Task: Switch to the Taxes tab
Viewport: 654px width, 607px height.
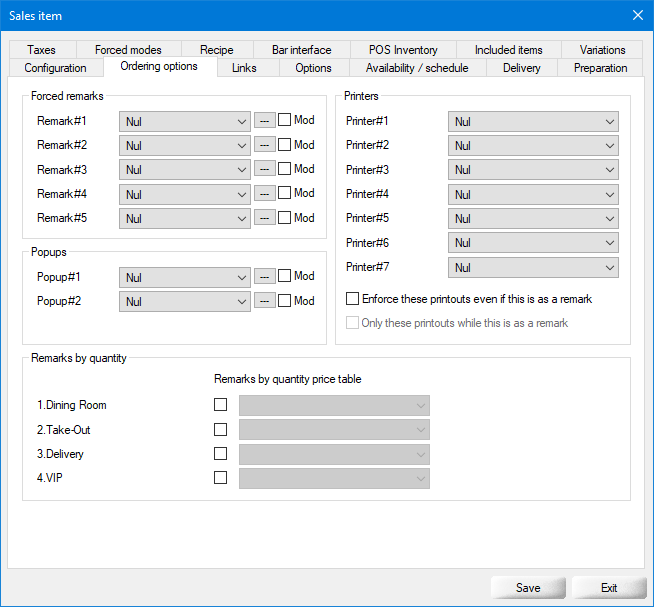Action: [42, 49]
